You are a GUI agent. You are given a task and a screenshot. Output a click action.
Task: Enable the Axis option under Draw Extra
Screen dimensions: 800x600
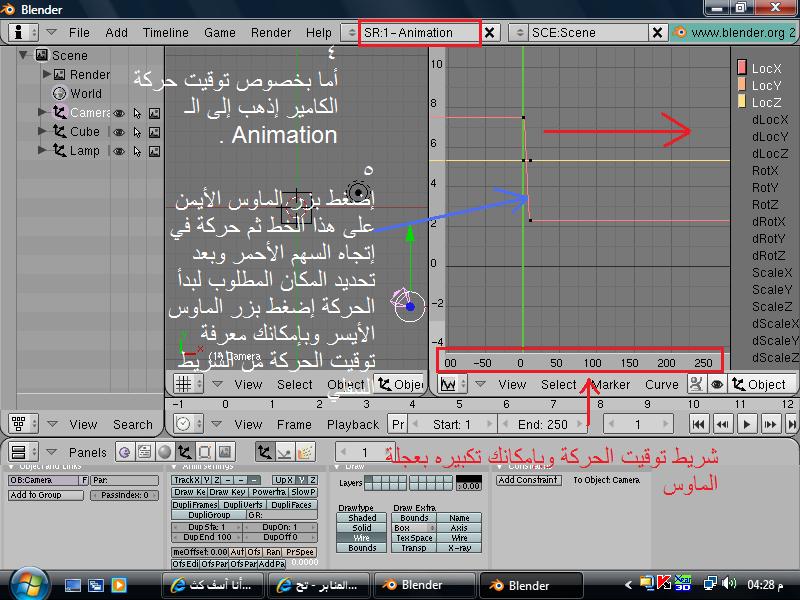[x=459, y=528]
